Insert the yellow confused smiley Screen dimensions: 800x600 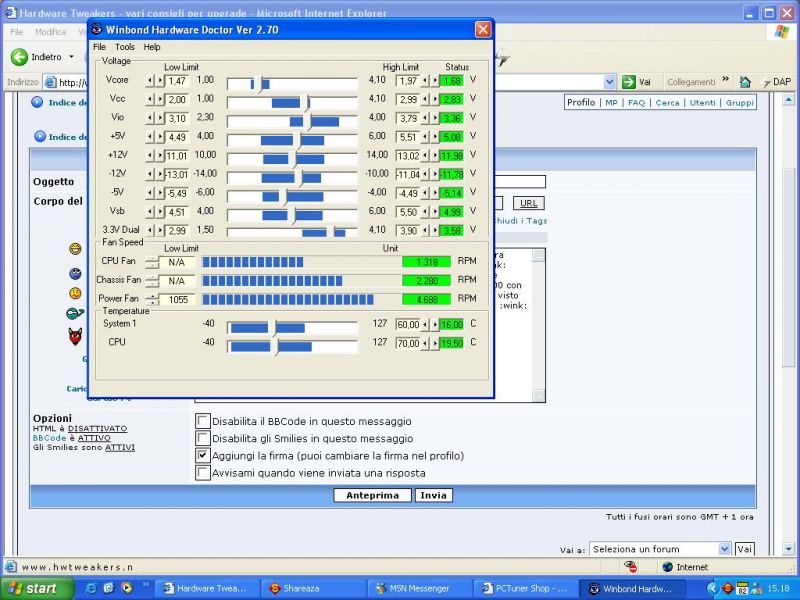(x=76, y=293)
